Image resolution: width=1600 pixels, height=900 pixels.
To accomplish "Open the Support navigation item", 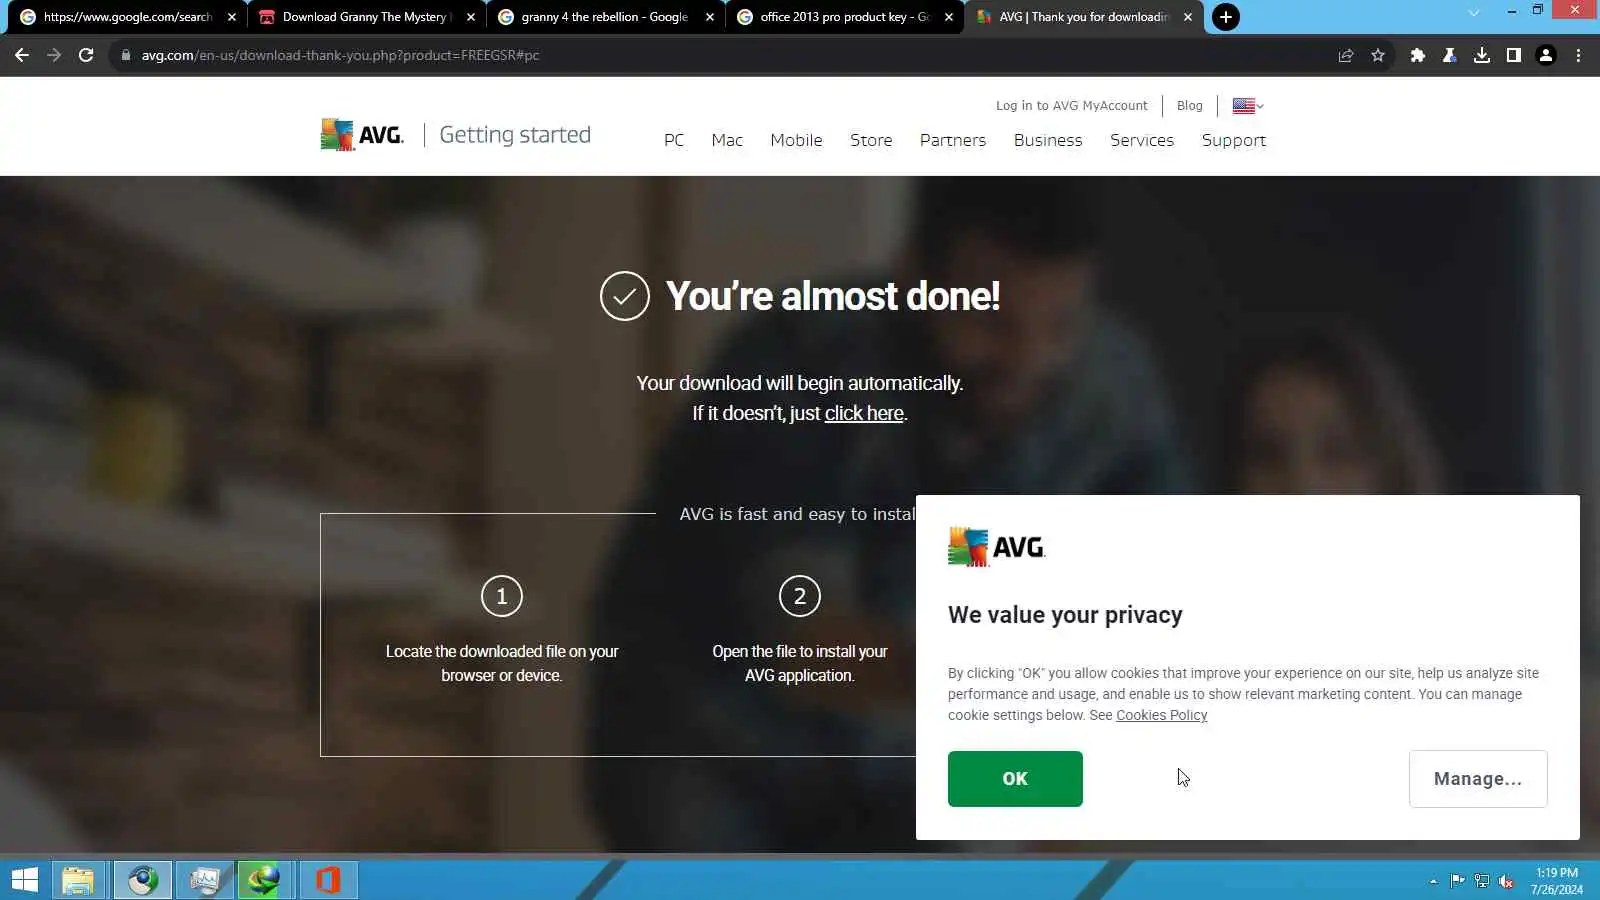I will coord(1234,141).
